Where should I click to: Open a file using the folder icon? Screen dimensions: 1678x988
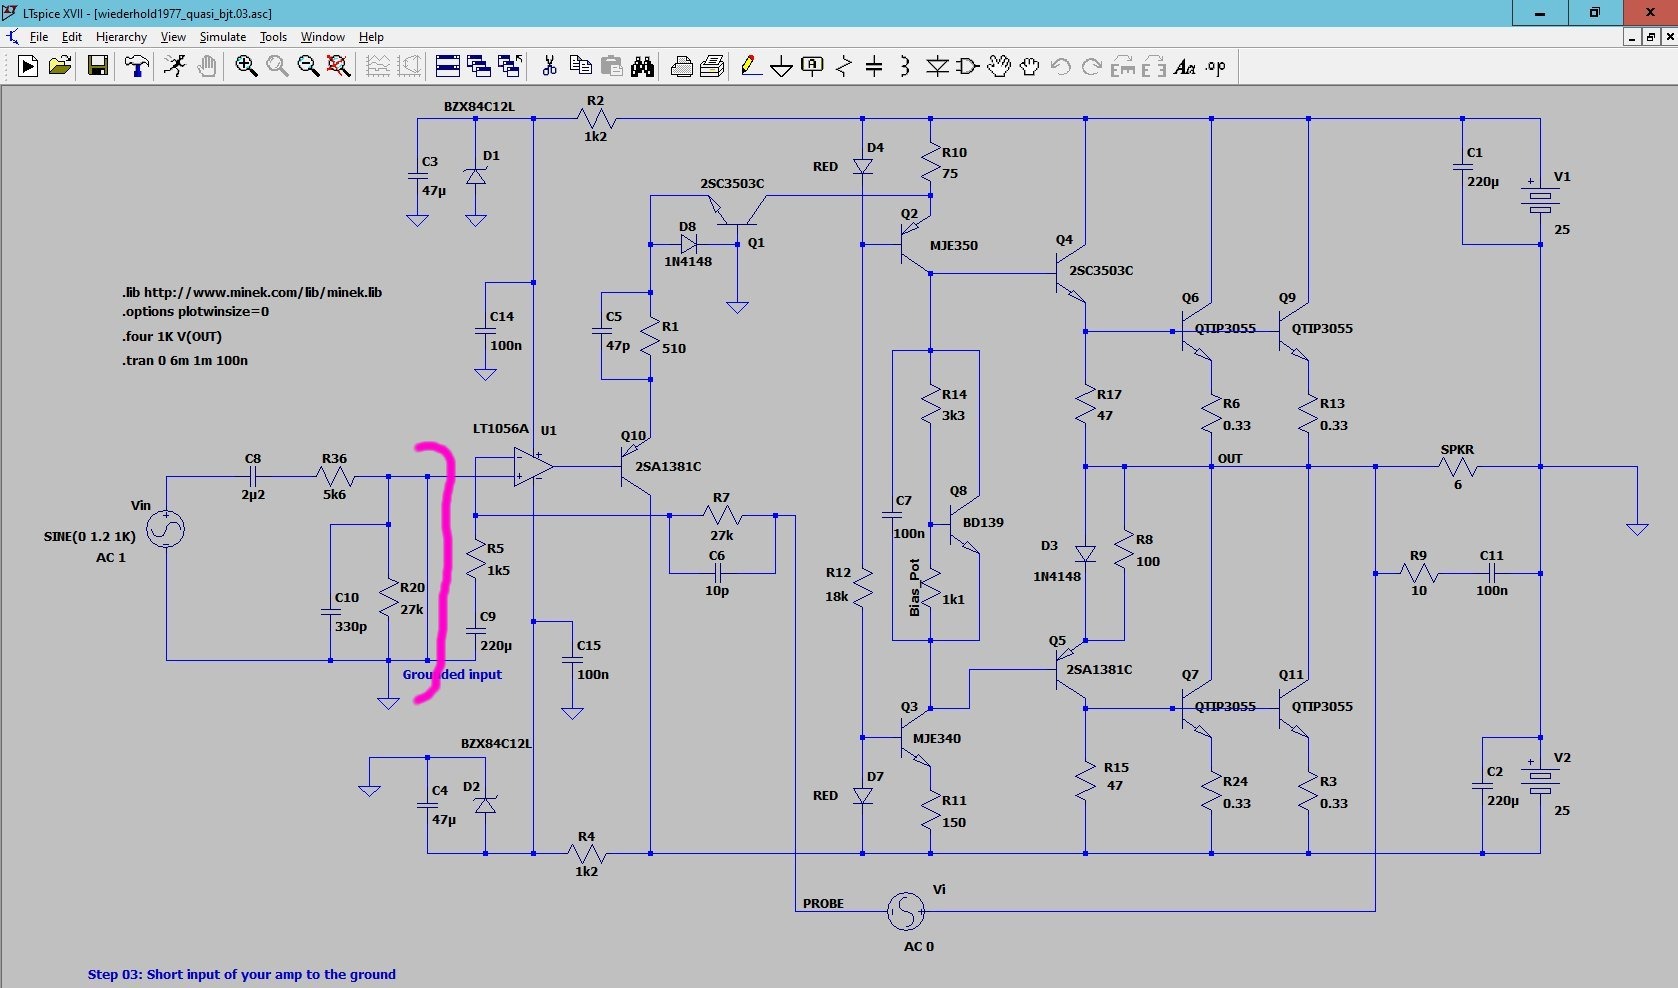tap(60, 66)
